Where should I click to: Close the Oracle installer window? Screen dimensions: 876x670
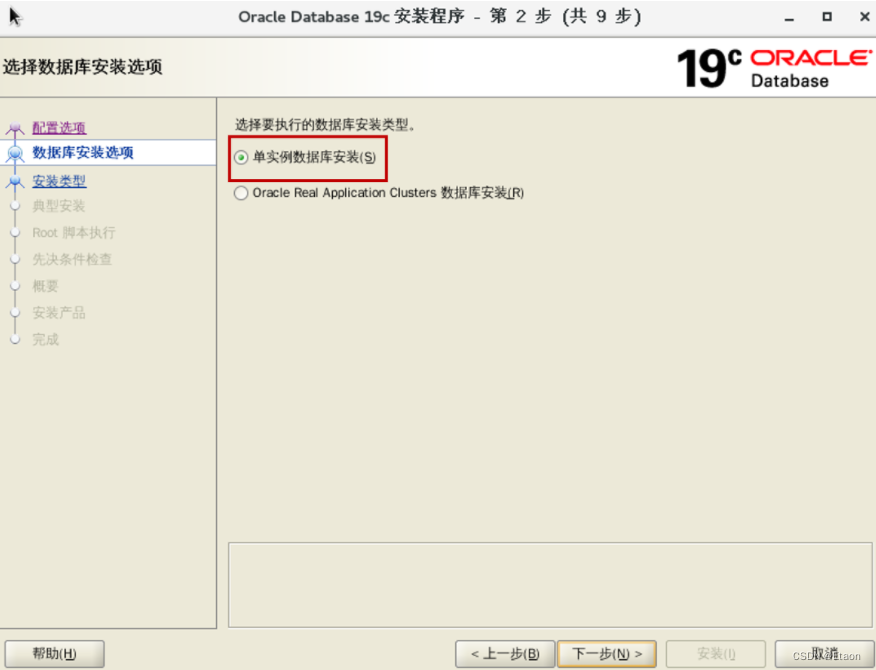(x=864, y=17)
